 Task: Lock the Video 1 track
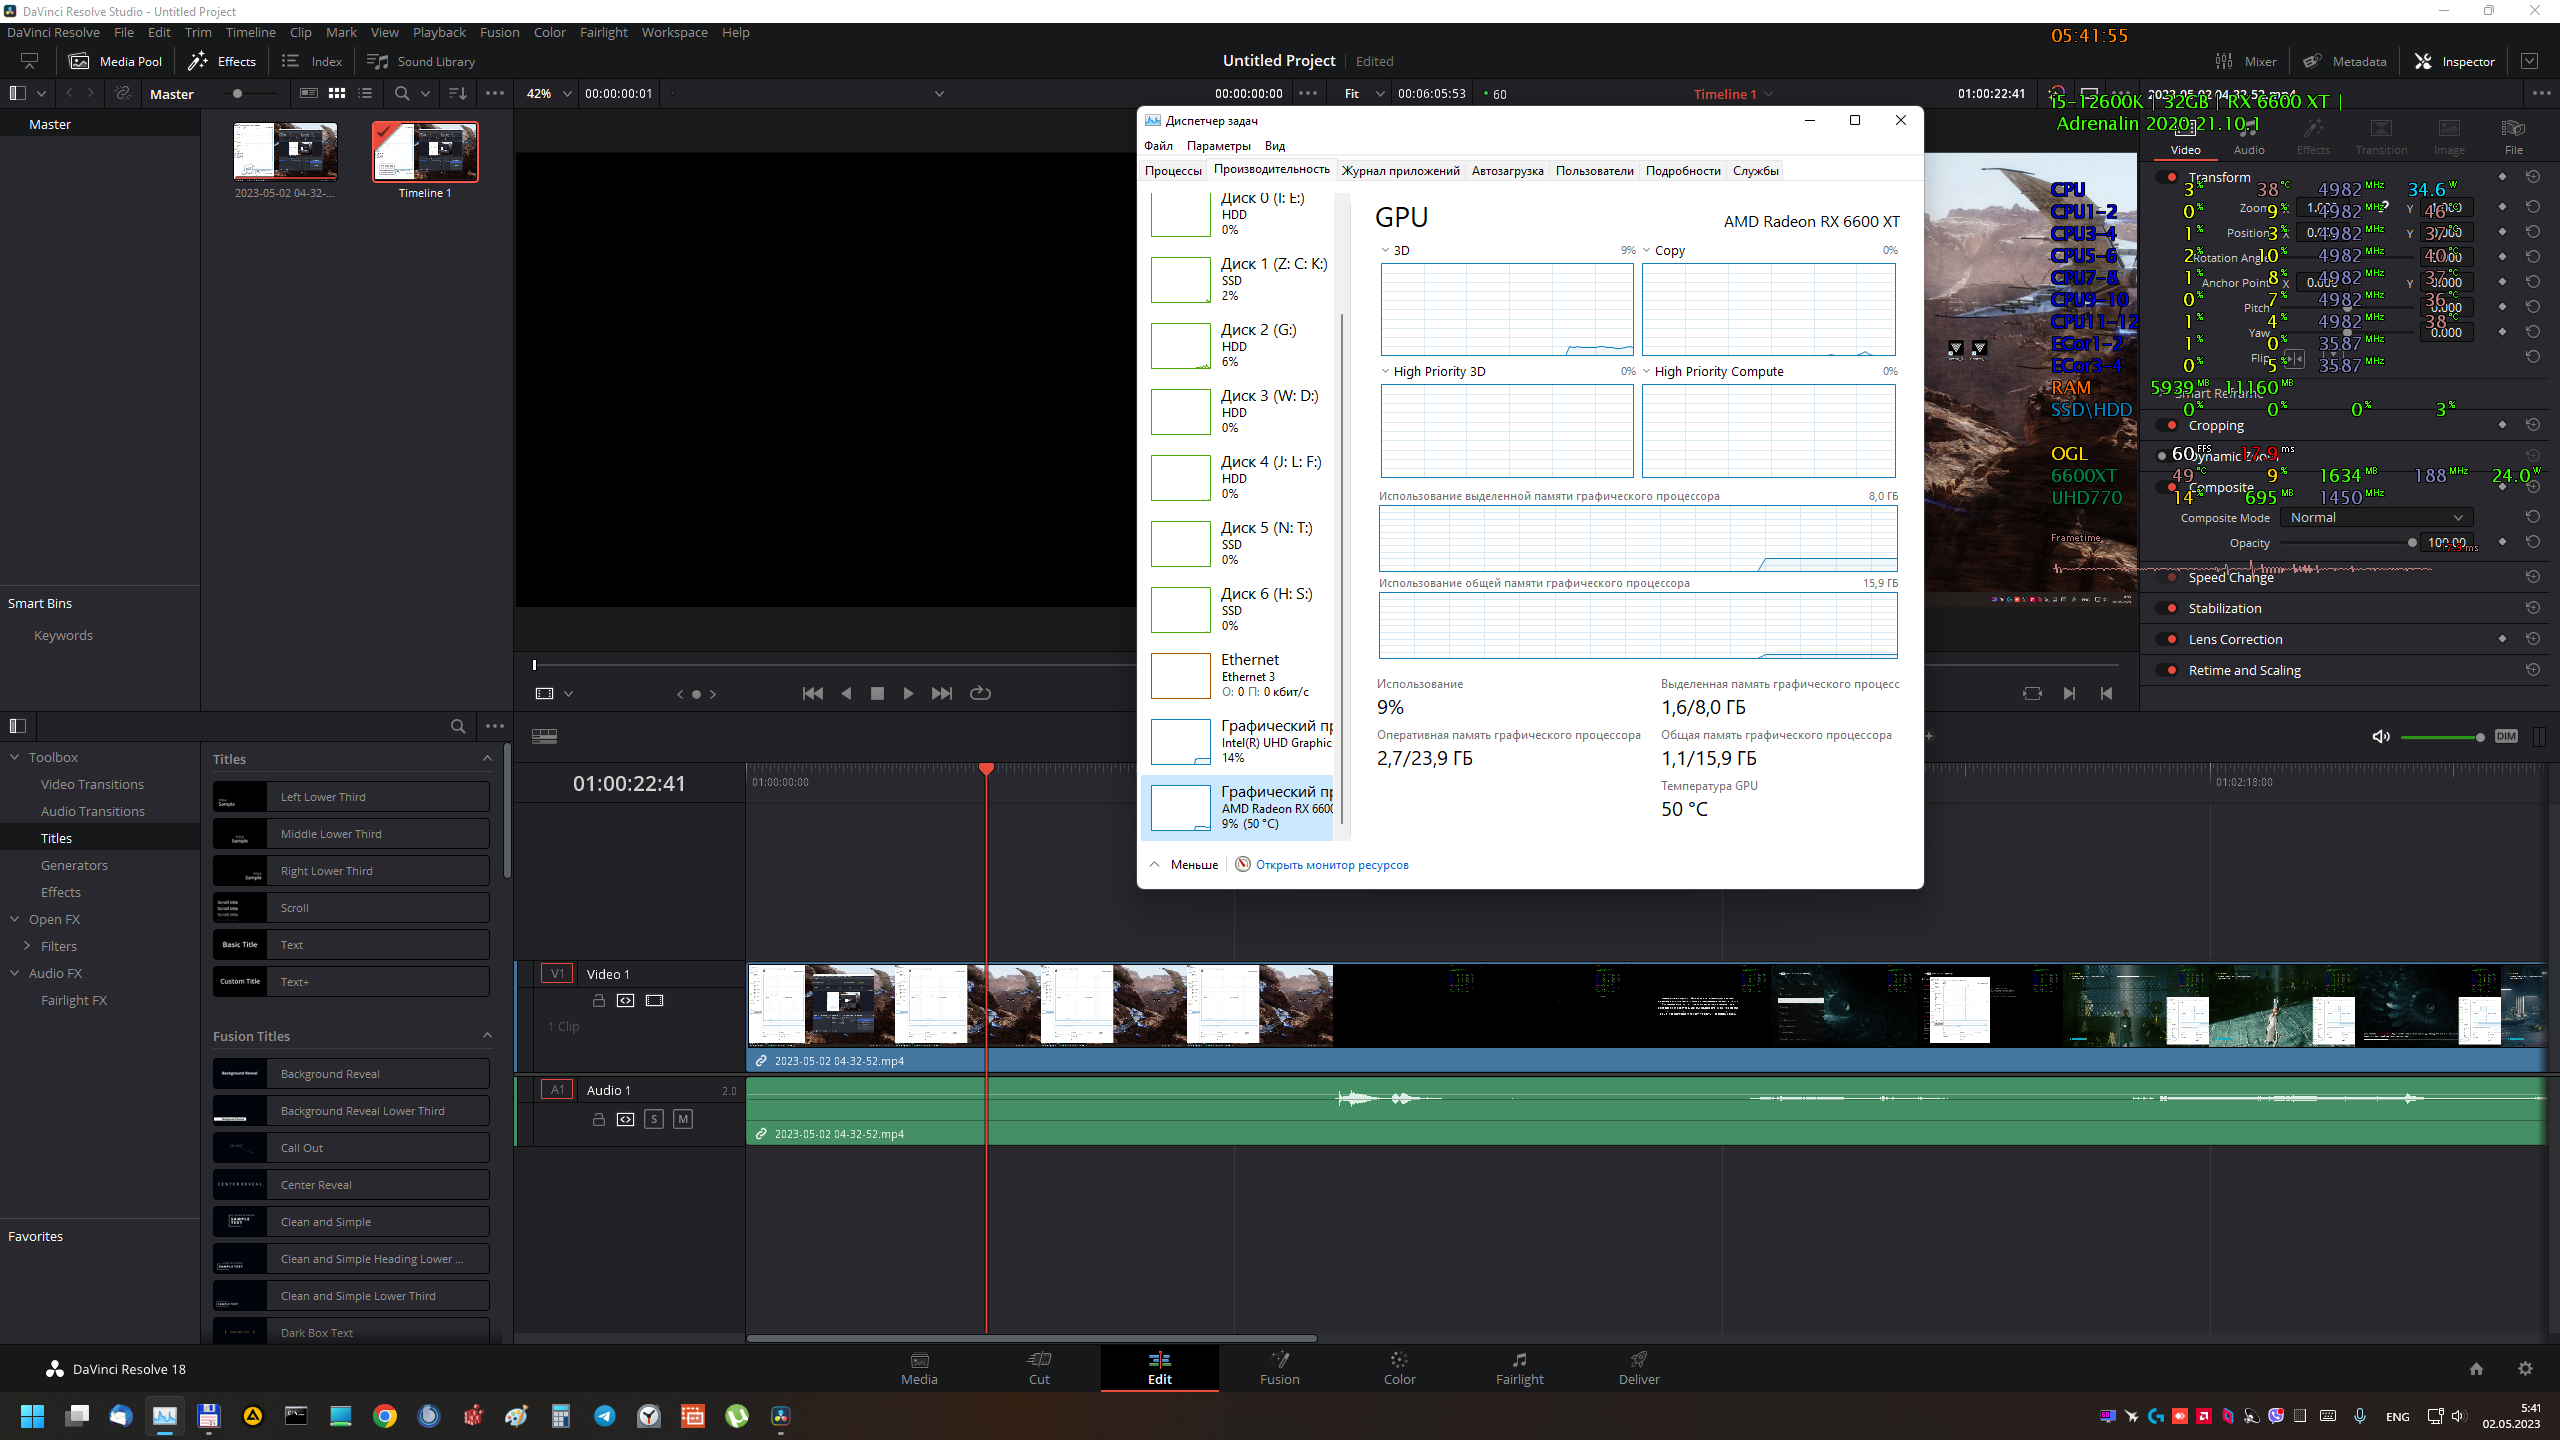pos(598,1000)
